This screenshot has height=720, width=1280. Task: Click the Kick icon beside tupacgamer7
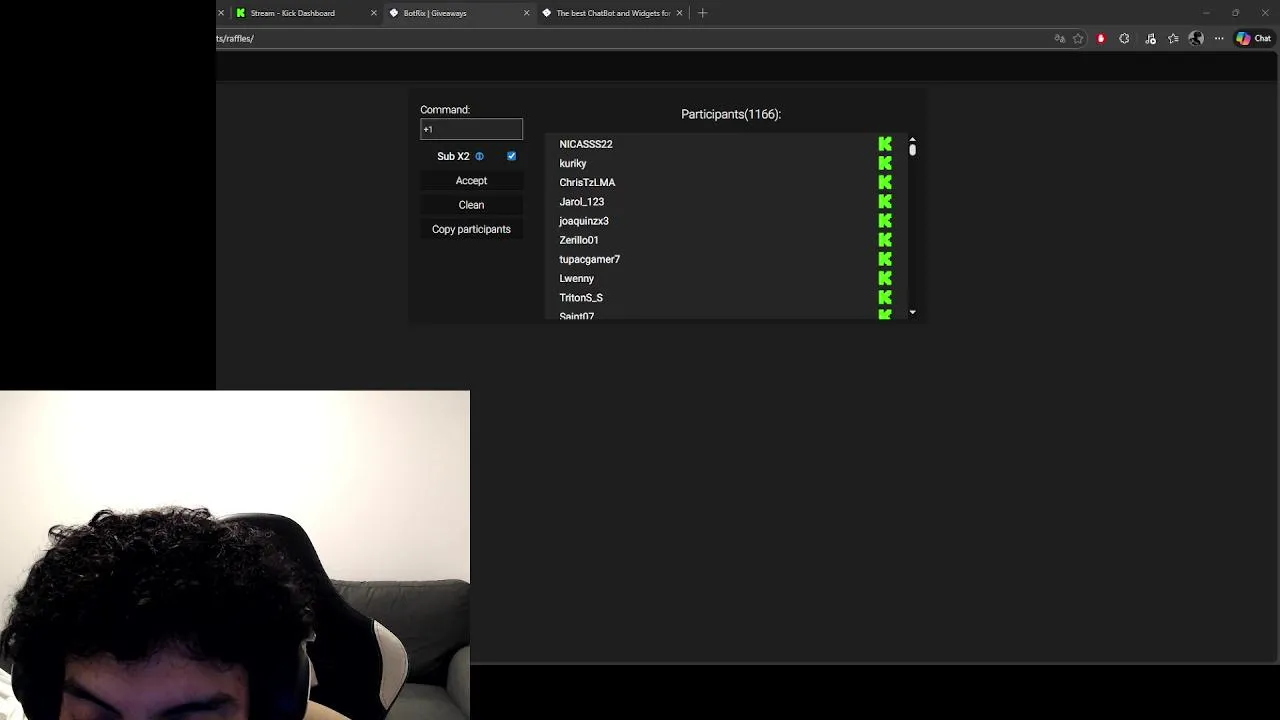[885, 259]
